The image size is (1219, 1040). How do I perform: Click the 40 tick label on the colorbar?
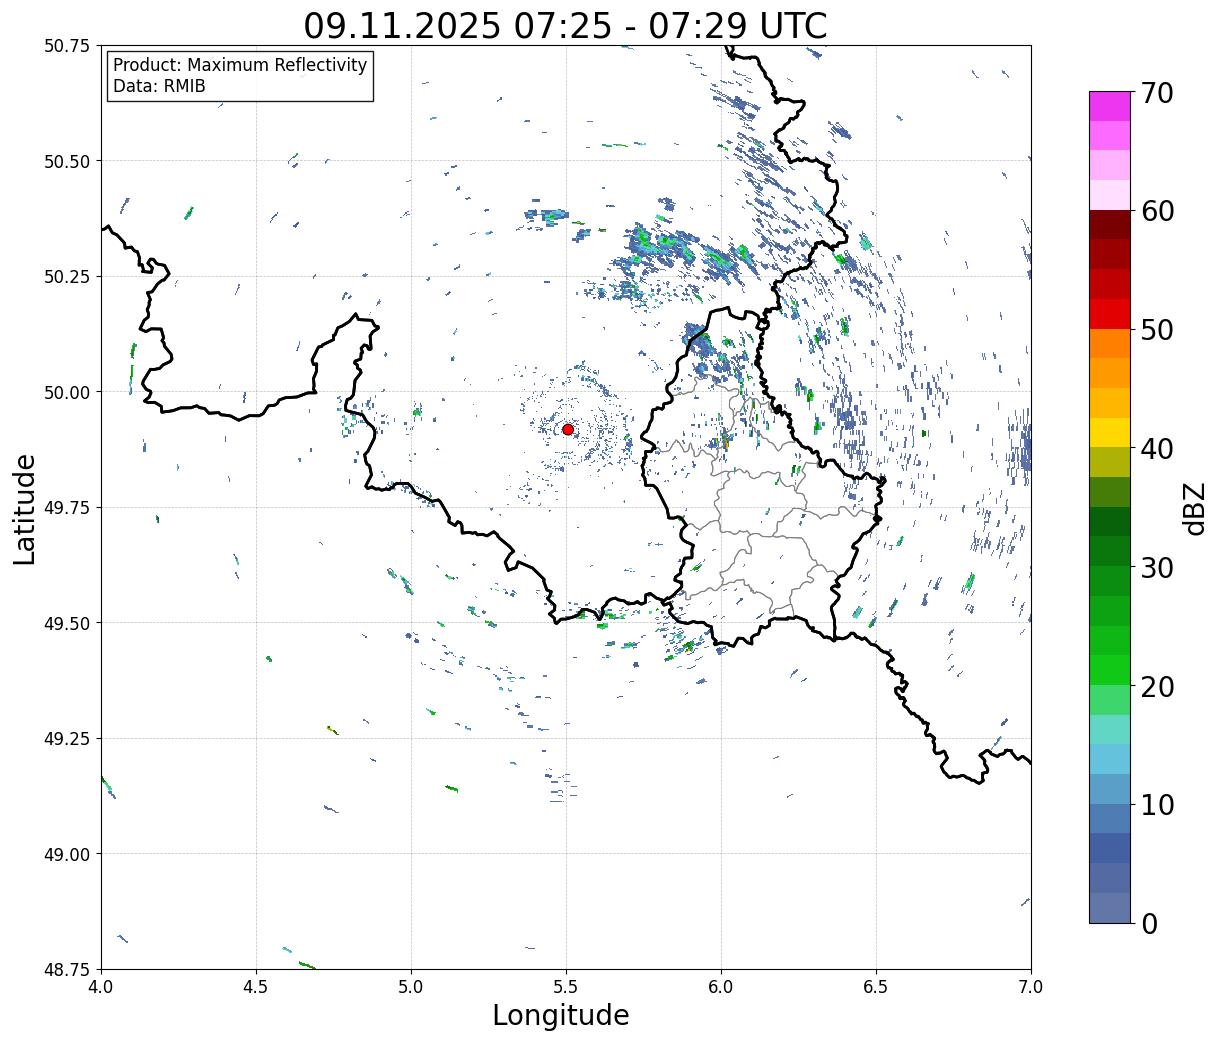pyautogui.click(x=1156, y=449)
